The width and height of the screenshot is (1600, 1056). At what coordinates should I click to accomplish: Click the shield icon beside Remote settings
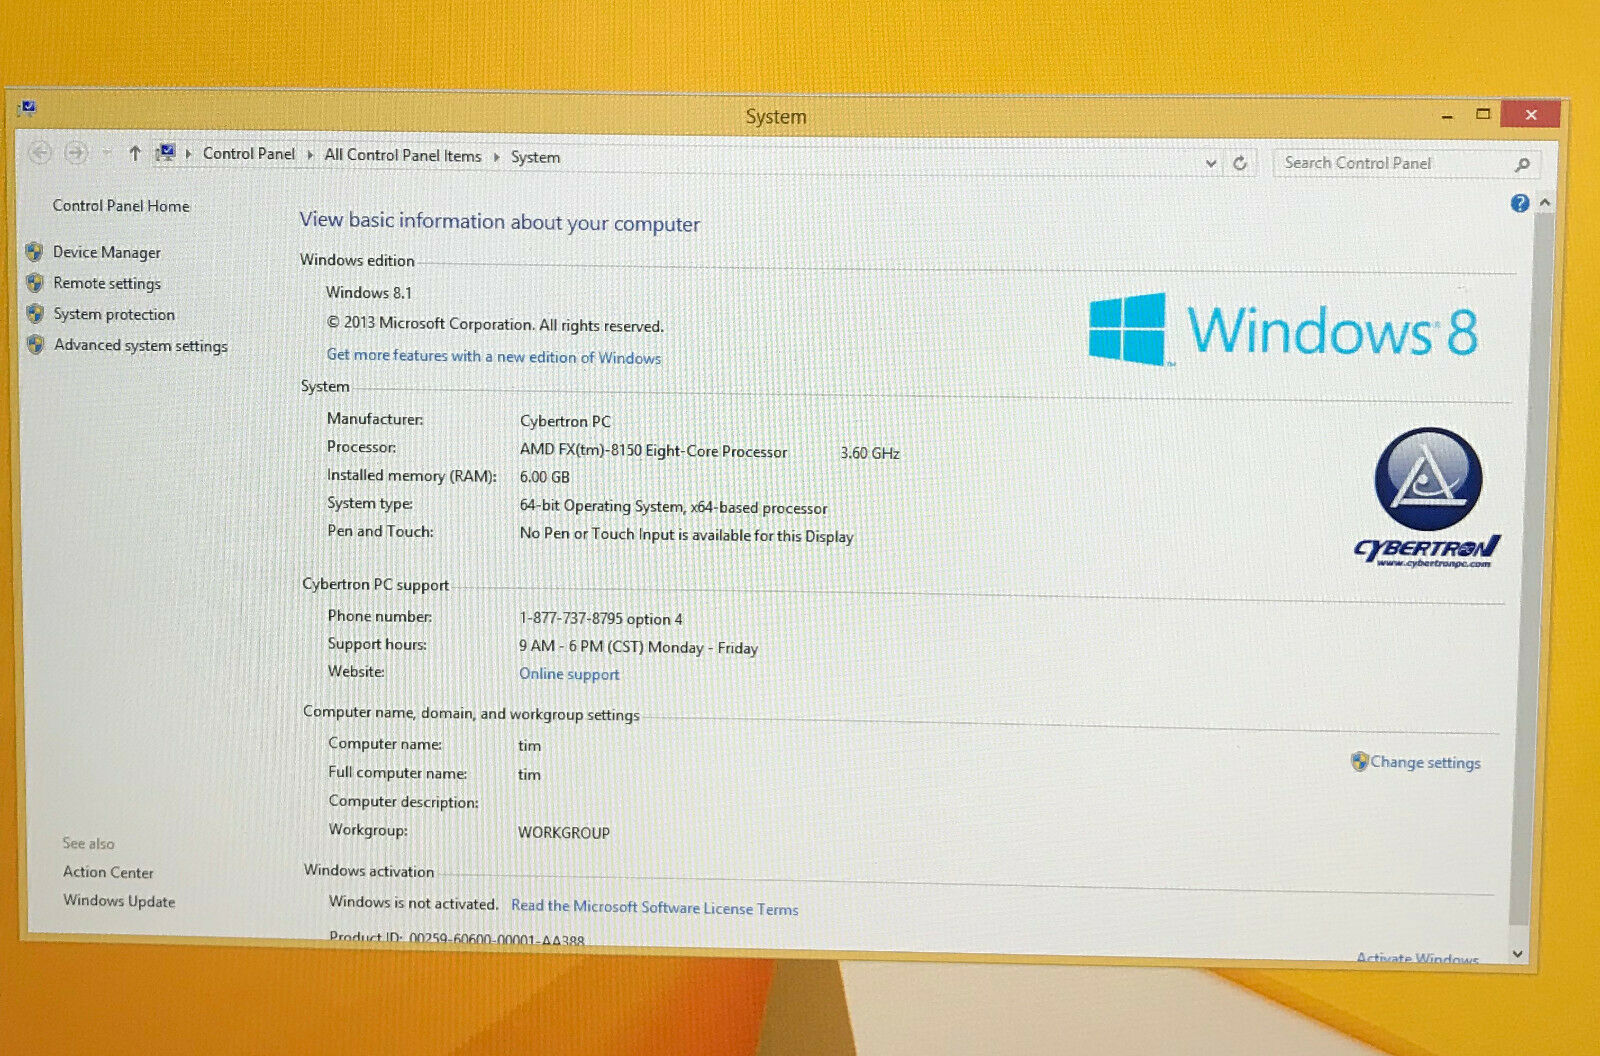point(35,282)
